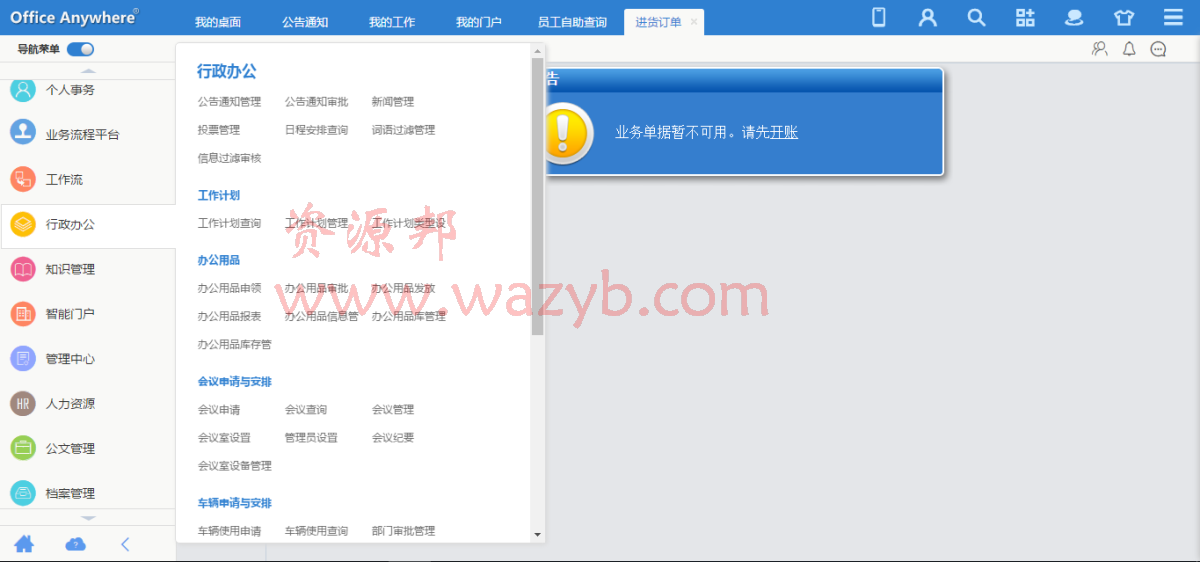Click the 工作流 sidebar icon

click(23, 179)
